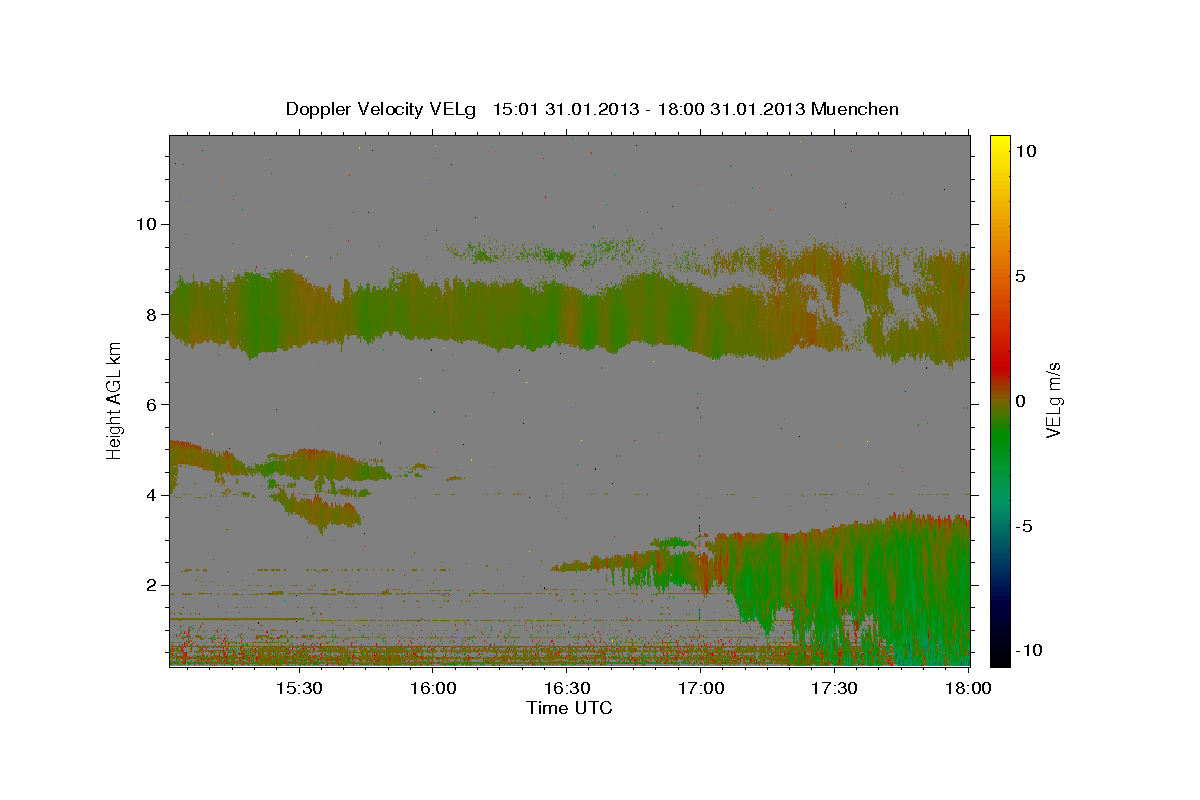The image size is (1200, 800).
Task: Click the 'Time UTC' axis label
Action: (x=569, y=708)
